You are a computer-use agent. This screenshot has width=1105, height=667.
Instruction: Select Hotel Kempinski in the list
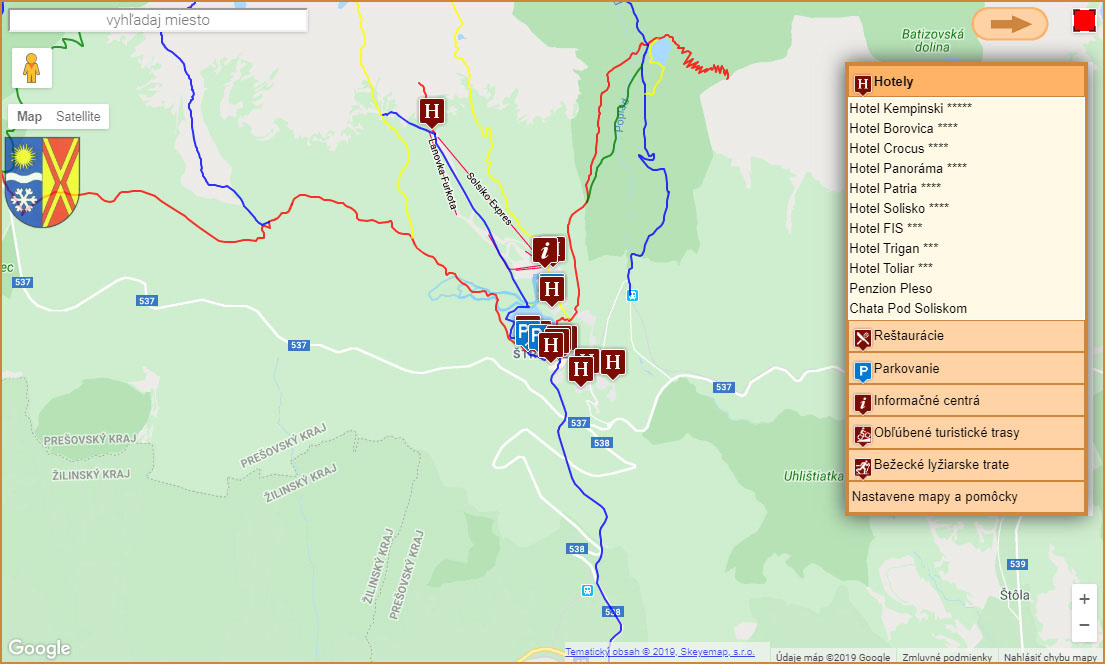(910, 108)
